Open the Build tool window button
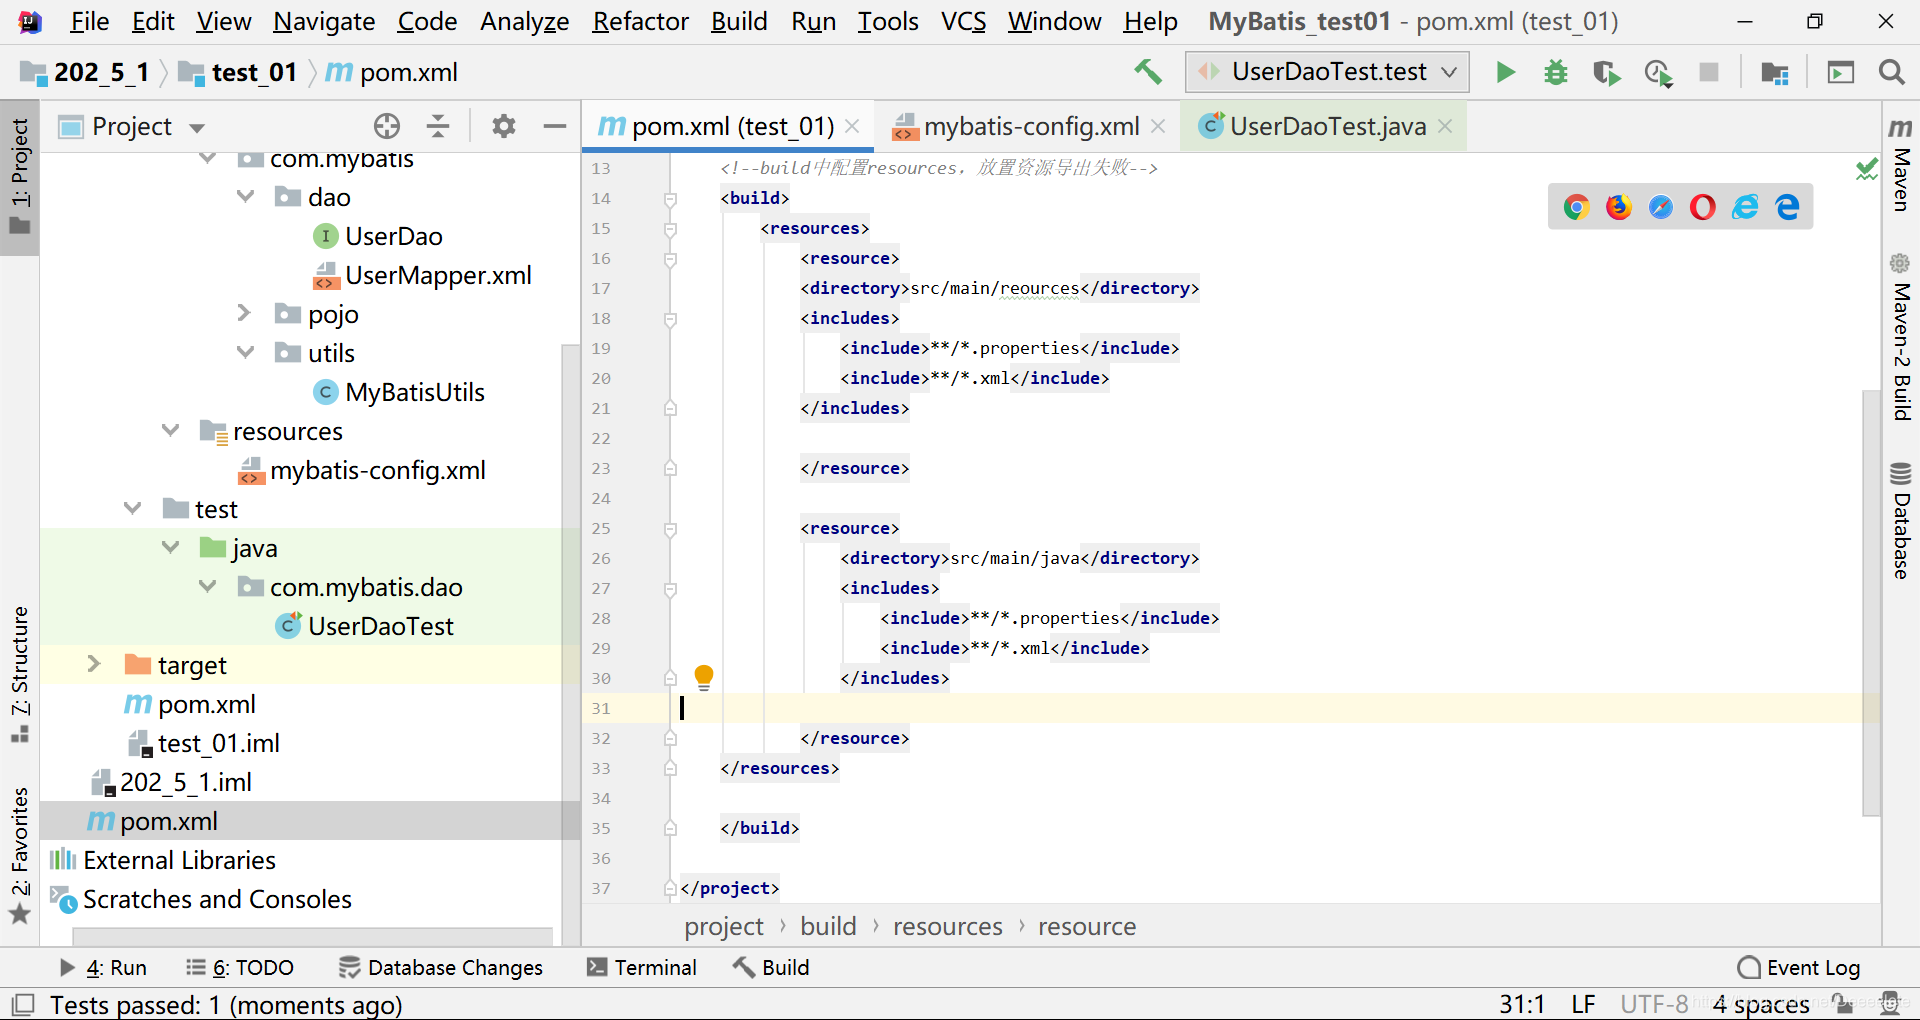 click(x=771, y=967)
